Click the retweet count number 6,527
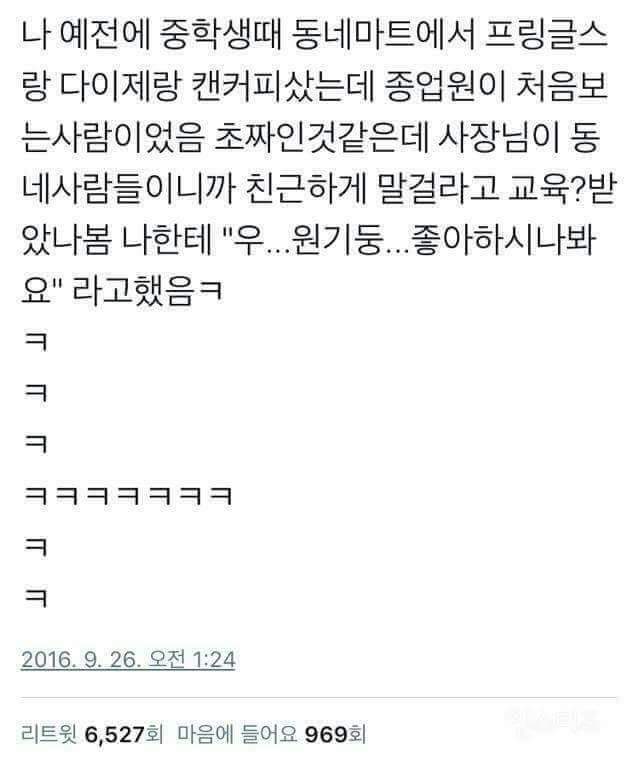638x760 pixels. click(x=115, y=735)
